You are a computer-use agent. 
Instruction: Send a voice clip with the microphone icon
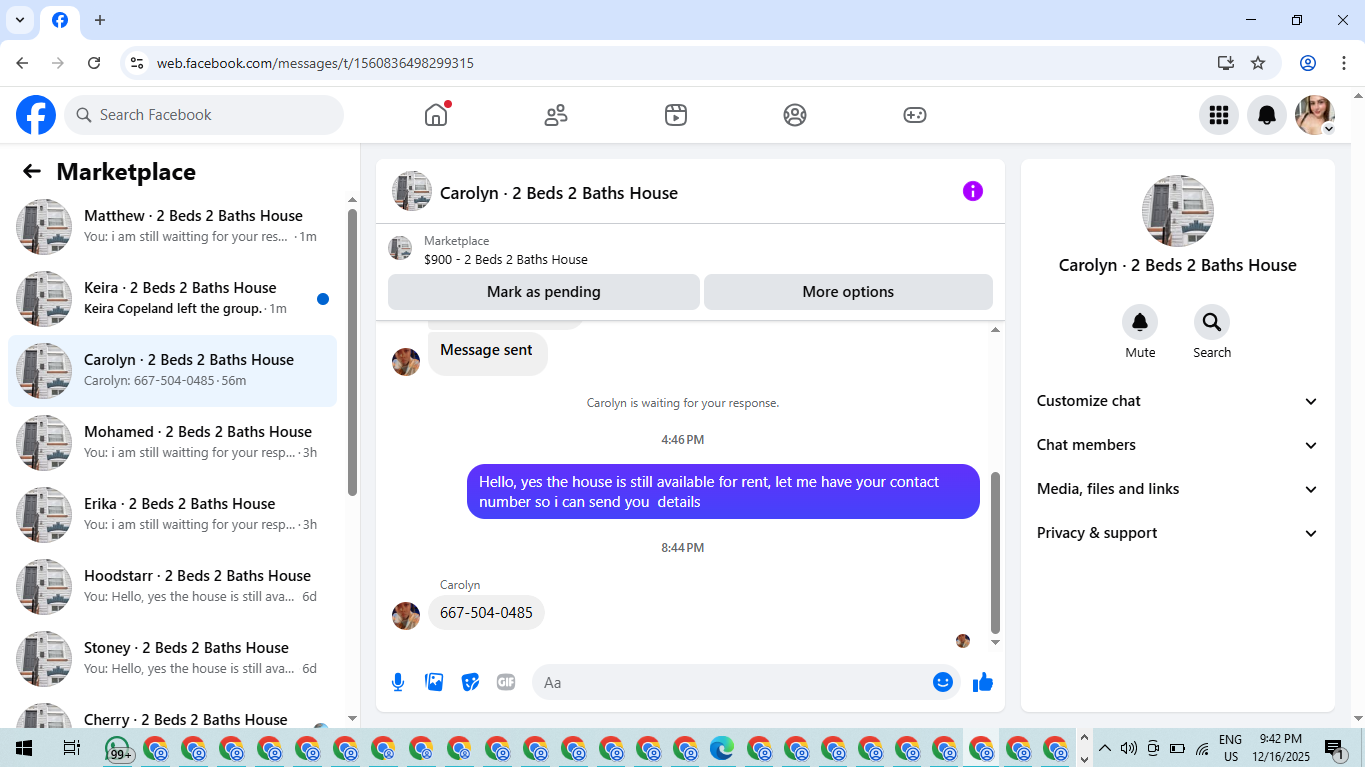coord(398,682)
